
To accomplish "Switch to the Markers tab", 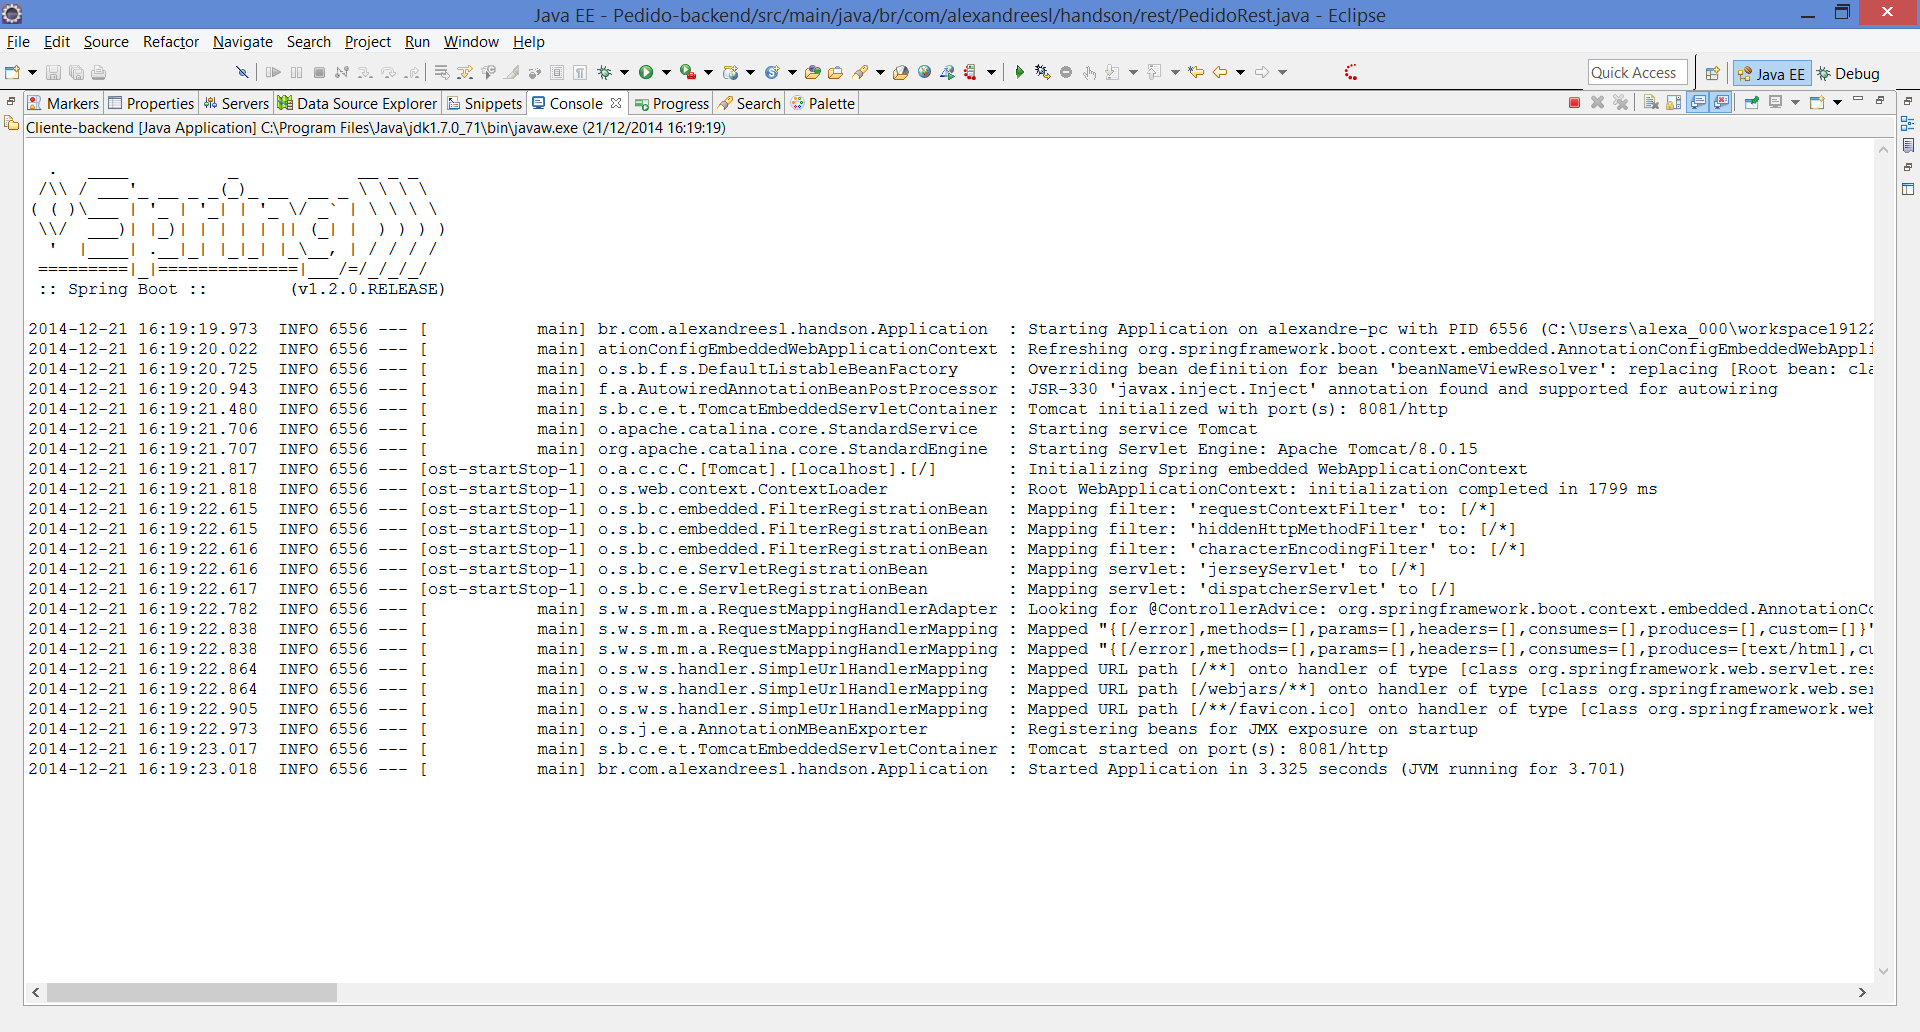I will point(63,103).
